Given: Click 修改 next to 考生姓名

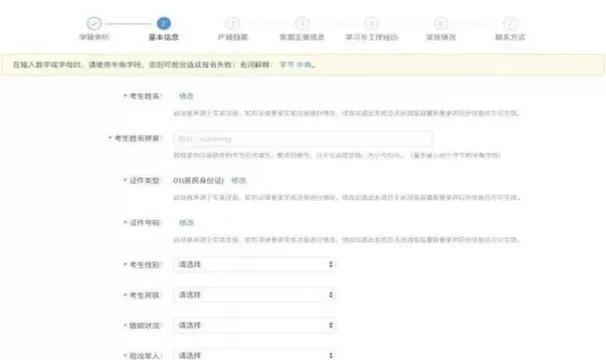Looking at the screenshot, I should tap(186, 96).
